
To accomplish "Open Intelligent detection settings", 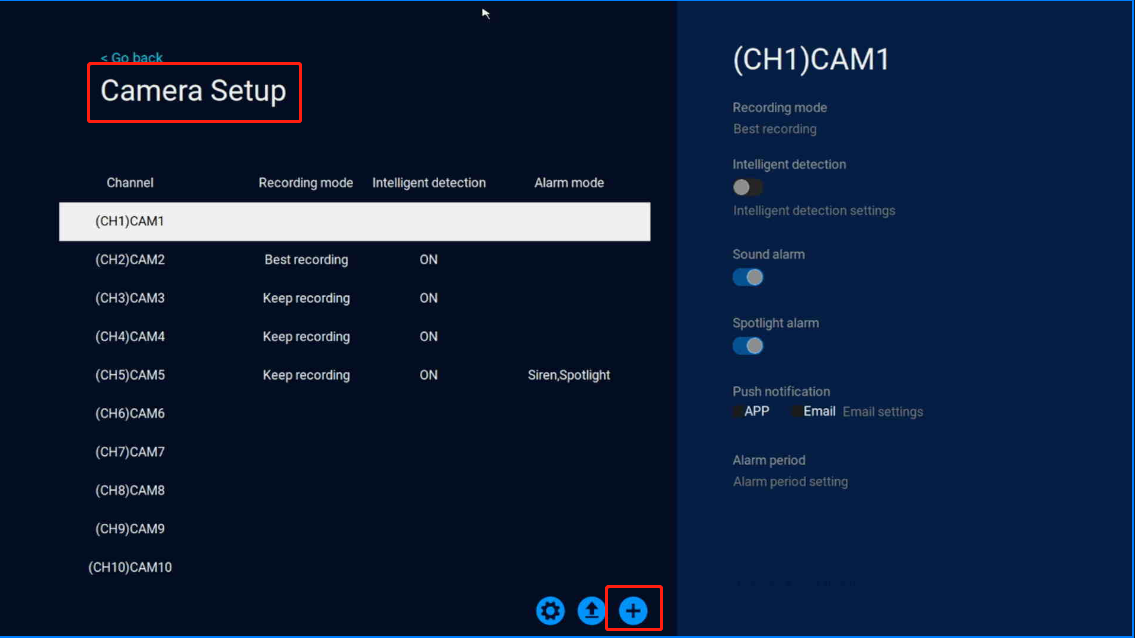I will pyautogui.click(x=813, y=211).
